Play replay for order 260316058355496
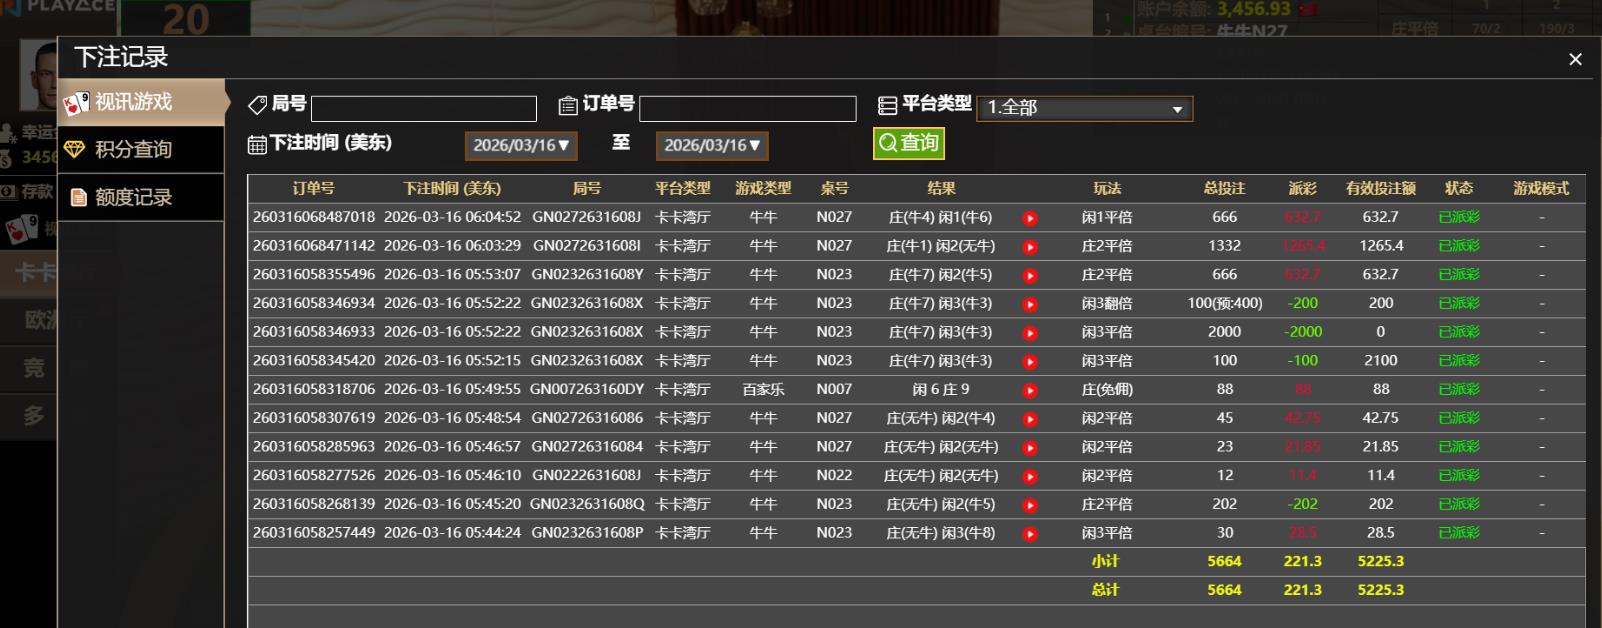The height and width of the screenshot is (628, 1602). tap(1030, 276)
